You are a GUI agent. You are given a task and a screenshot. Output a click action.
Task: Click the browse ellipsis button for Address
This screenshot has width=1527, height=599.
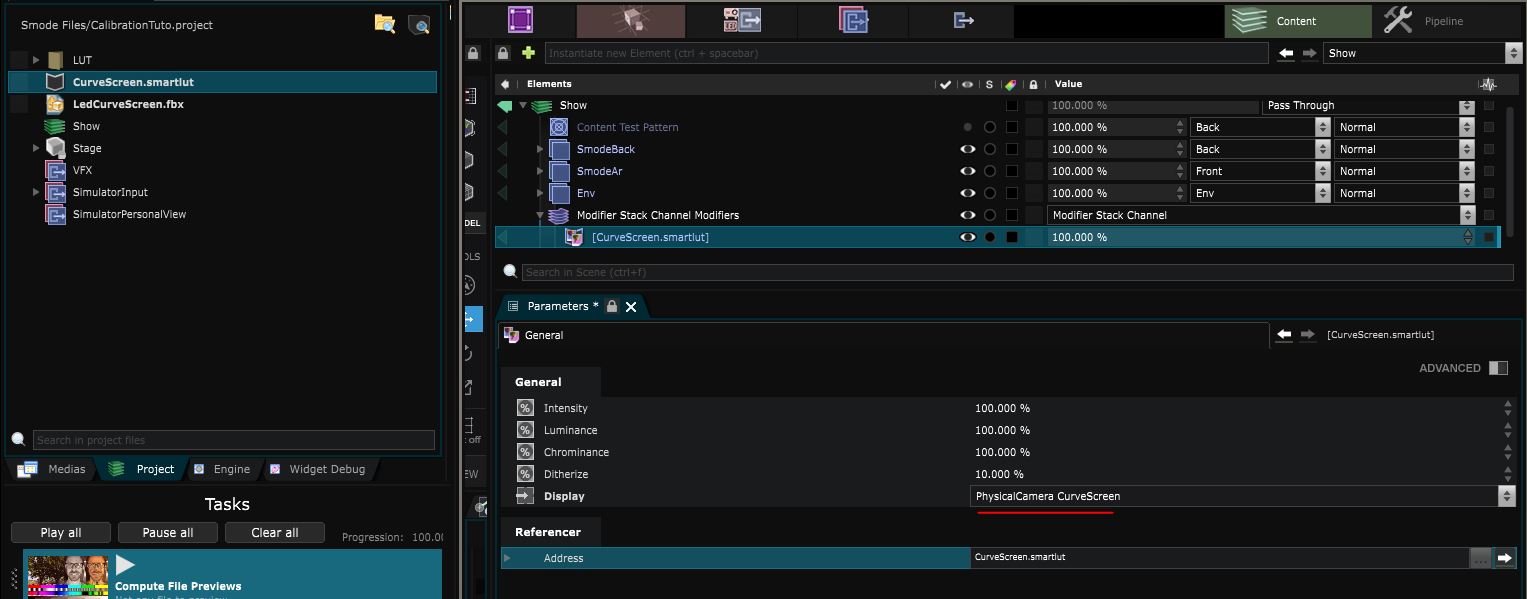click(x=1480, y=558)
